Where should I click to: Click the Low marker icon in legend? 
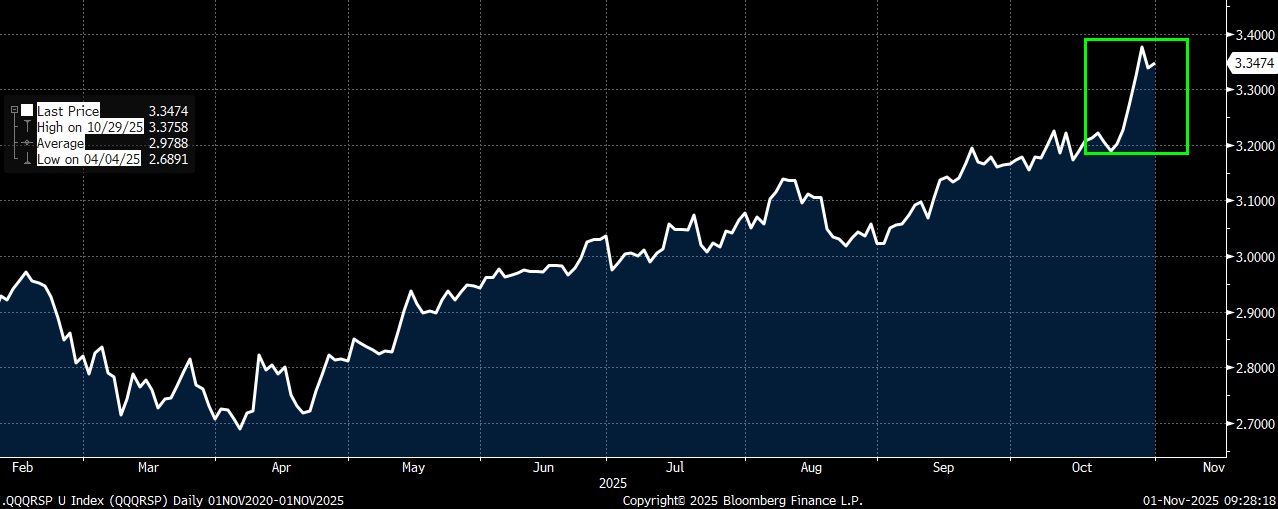pos(28,159)
